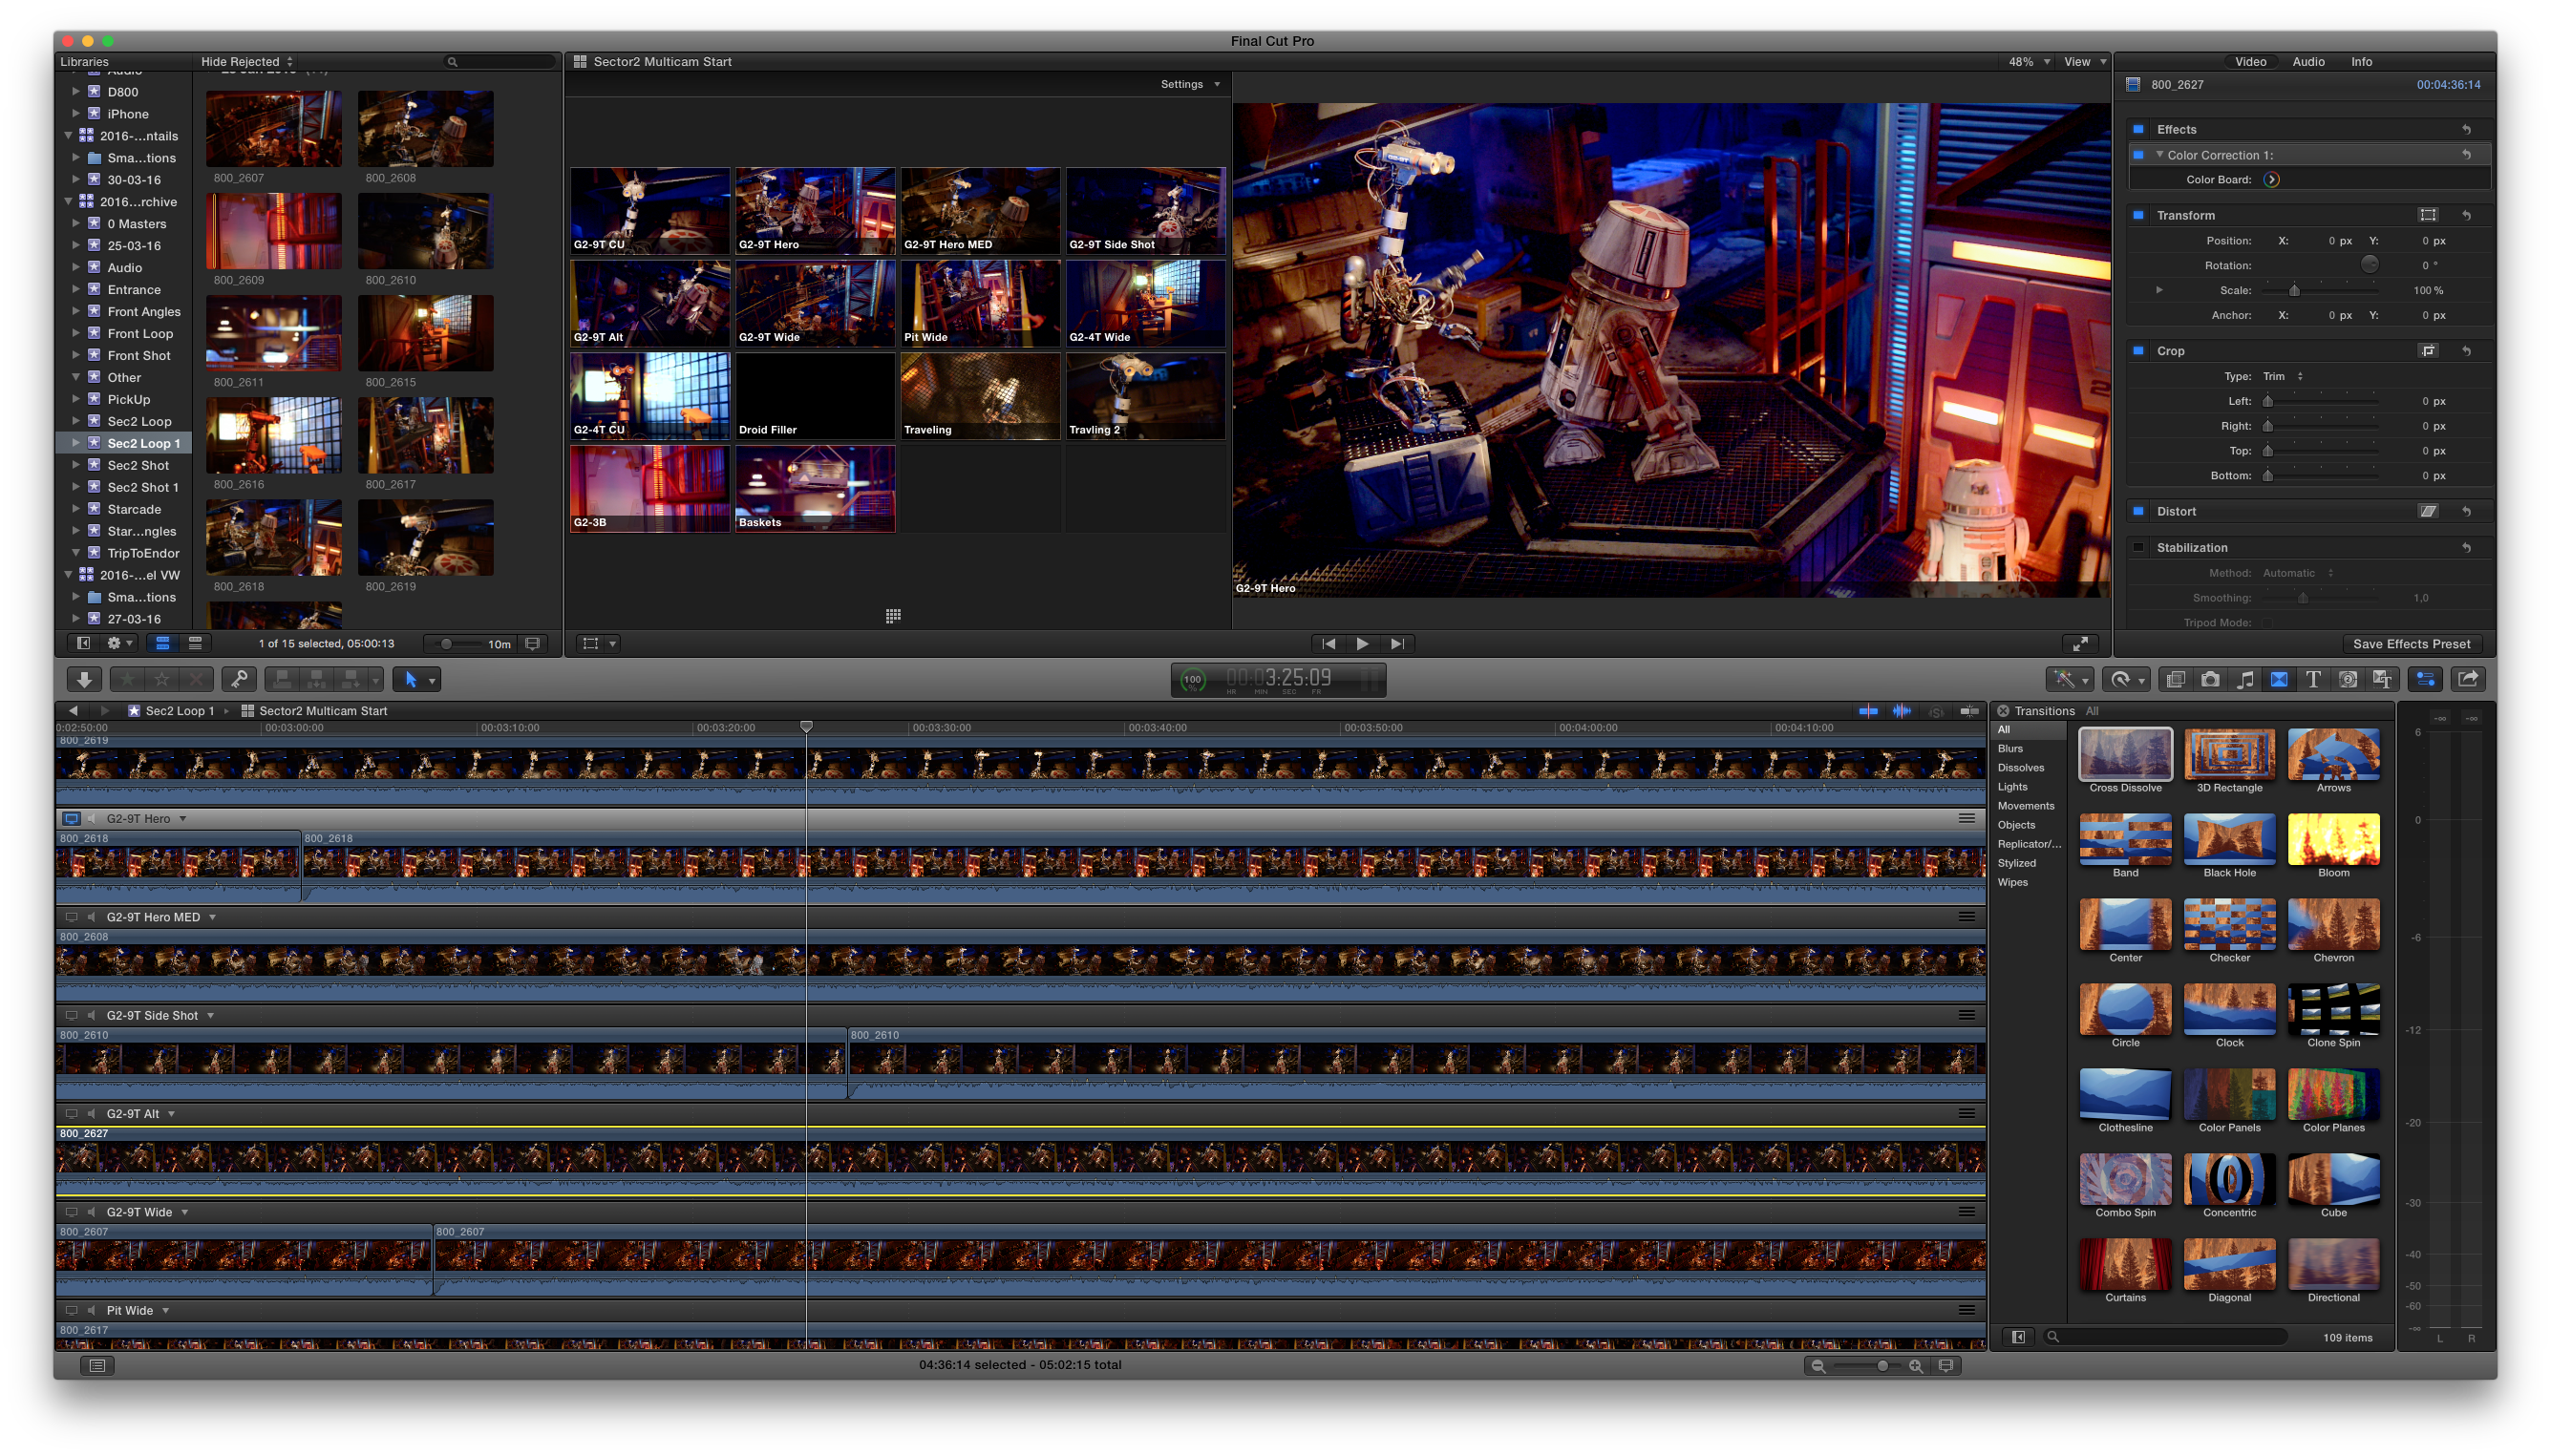This screenshot has width=2551, height=1456.
Task: Open the Crop Type Trim dropdown
Action: tap(2282, 377)
